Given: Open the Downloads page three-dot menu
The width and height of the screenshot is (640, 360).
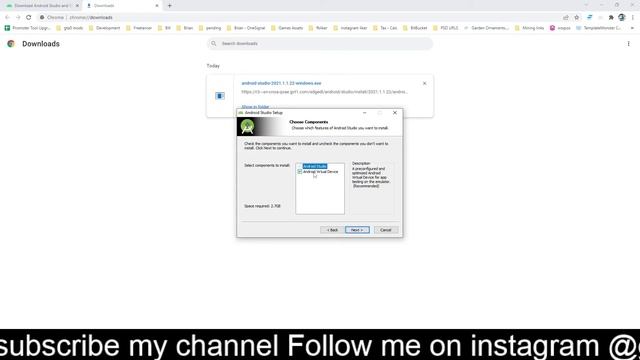Looking at the screenshot, I should point(629,44).
